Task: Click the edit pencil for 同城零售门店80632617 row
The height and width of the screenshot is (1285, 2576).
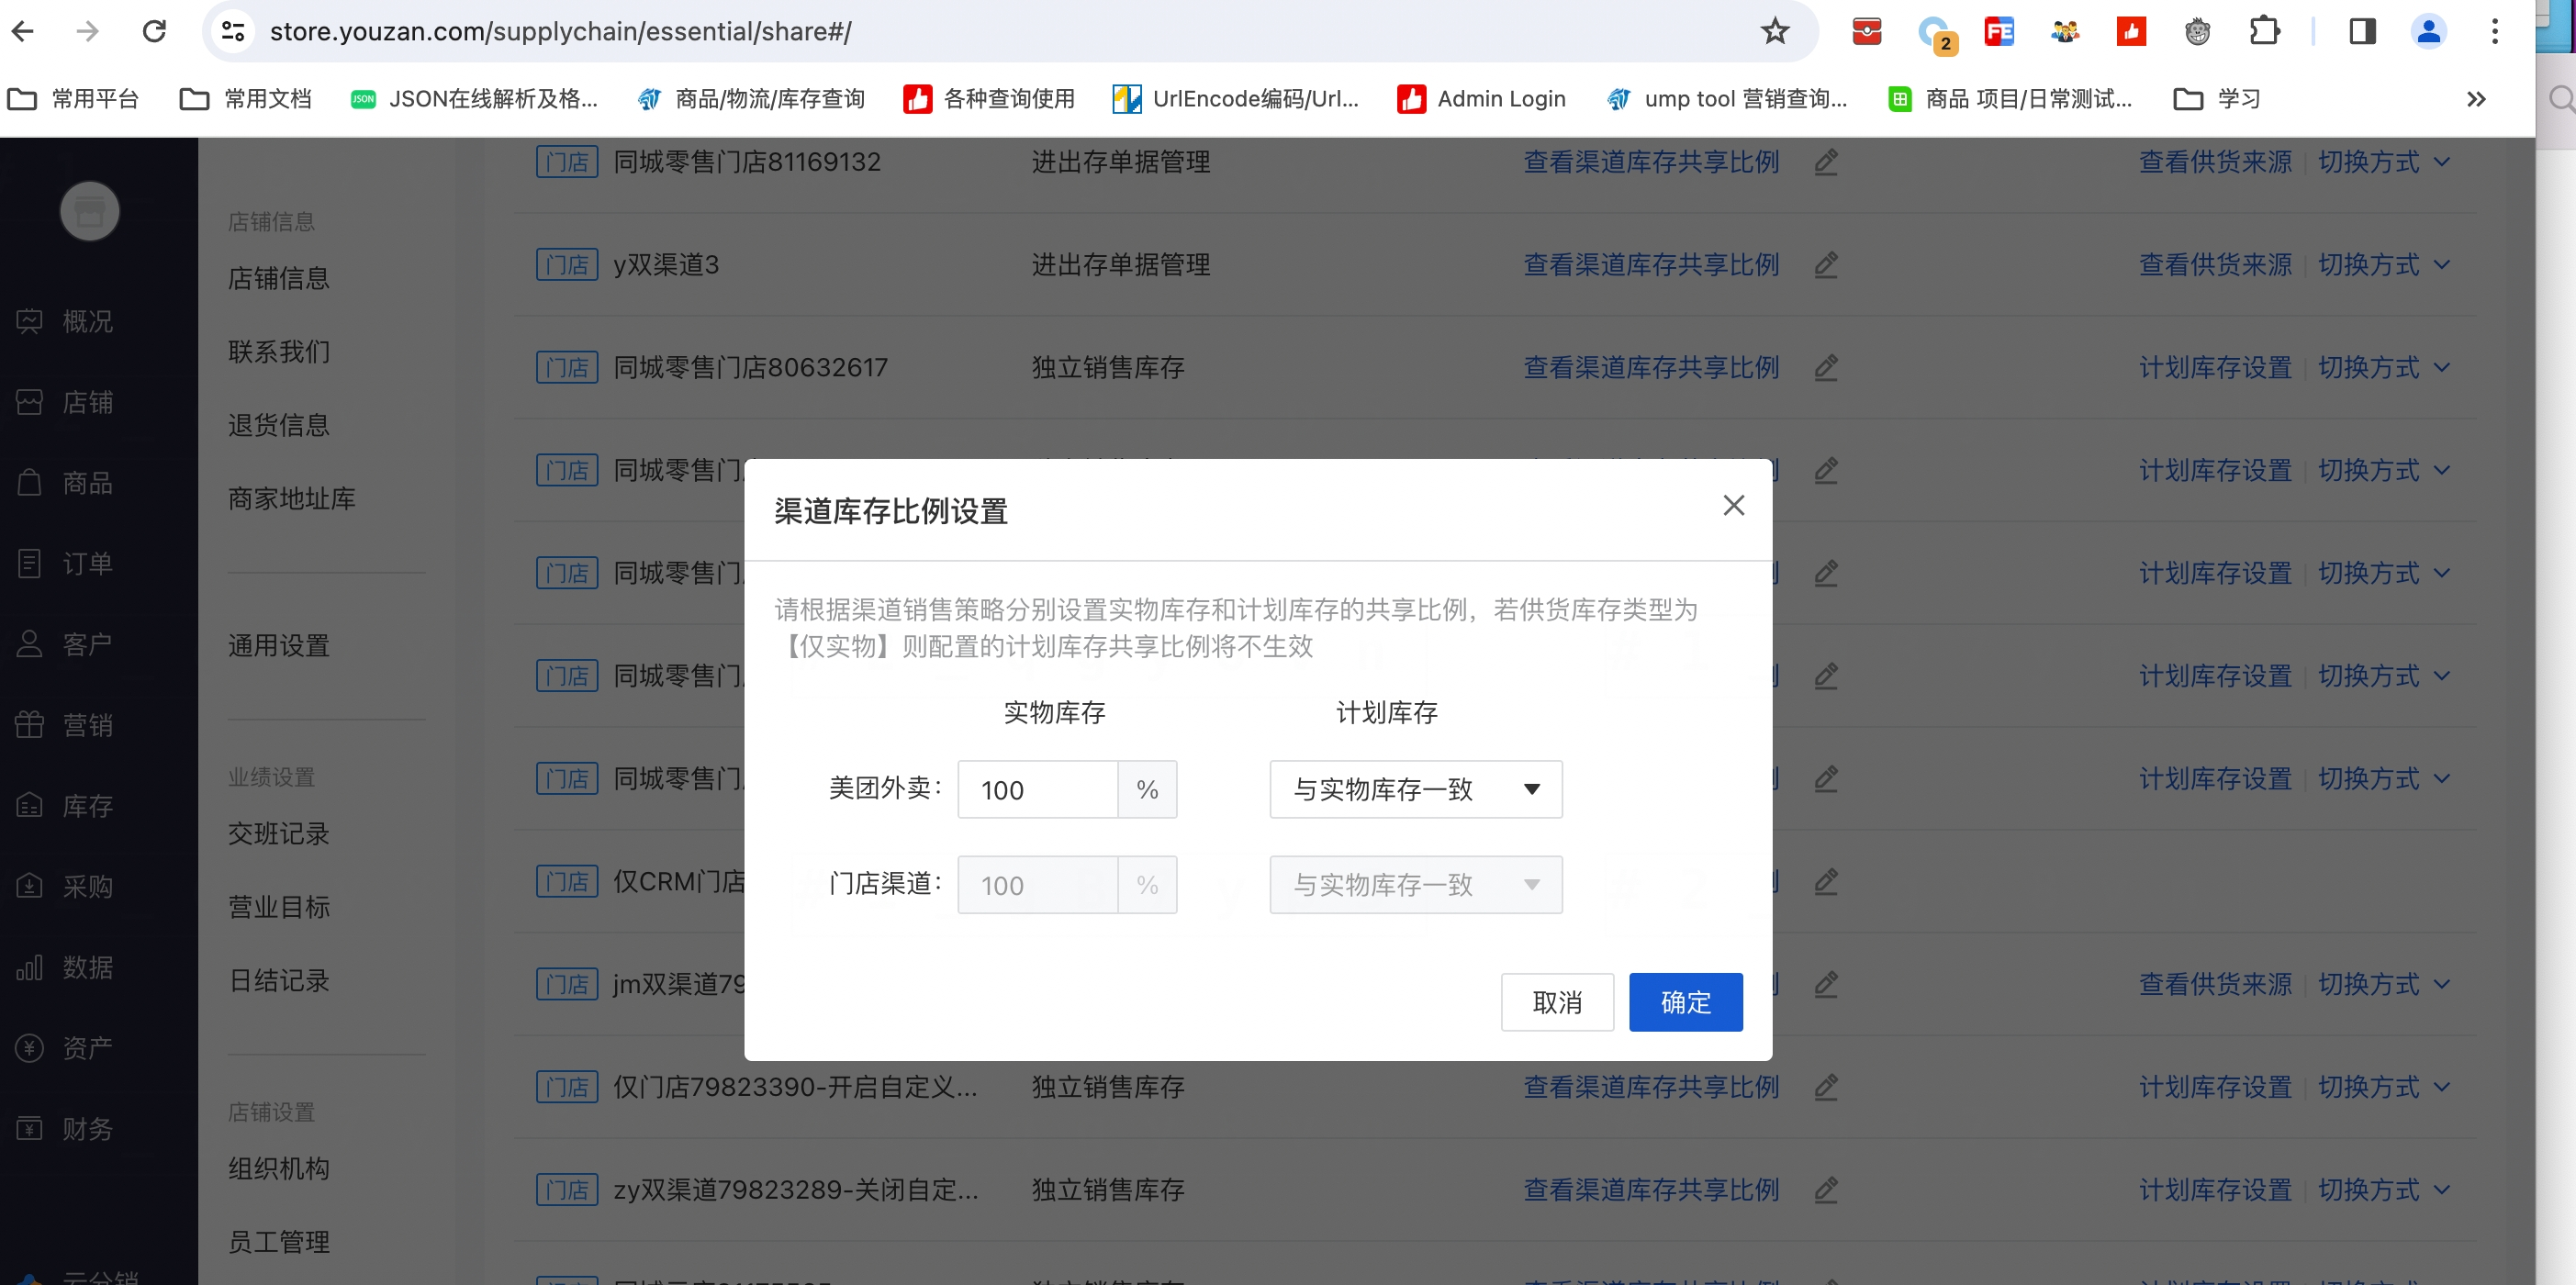Action: (1825, 367)
